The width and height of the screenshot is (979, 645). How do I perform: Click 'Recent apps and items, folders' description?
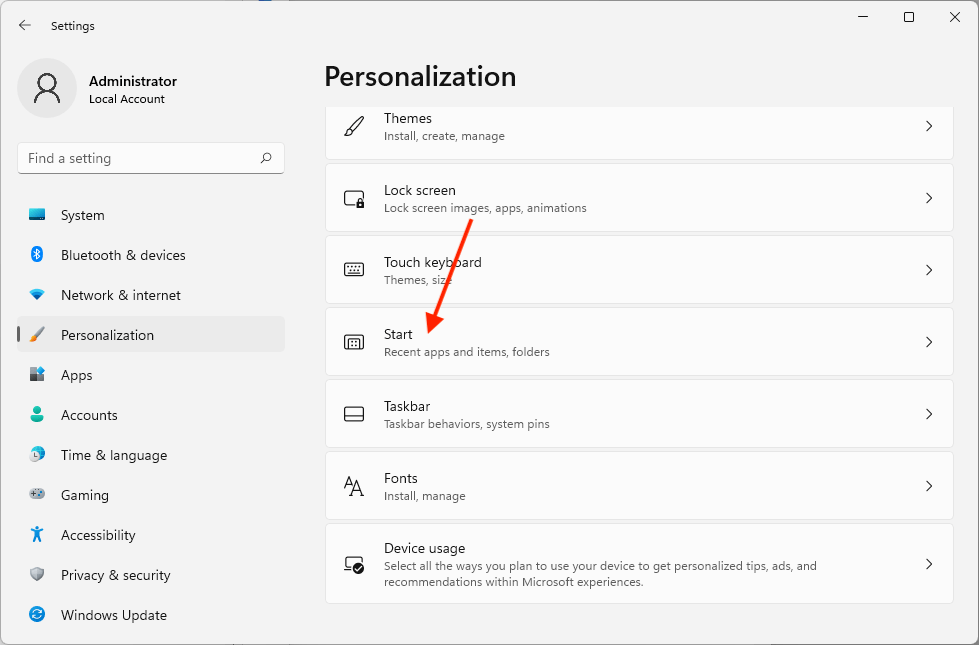(466, 352)
